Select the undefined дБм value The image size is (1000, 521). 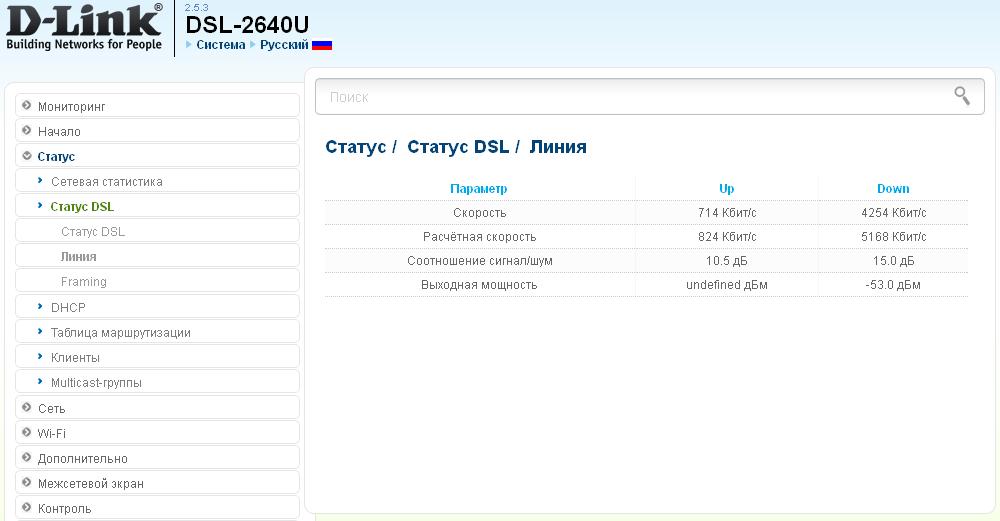click(726, 285)
